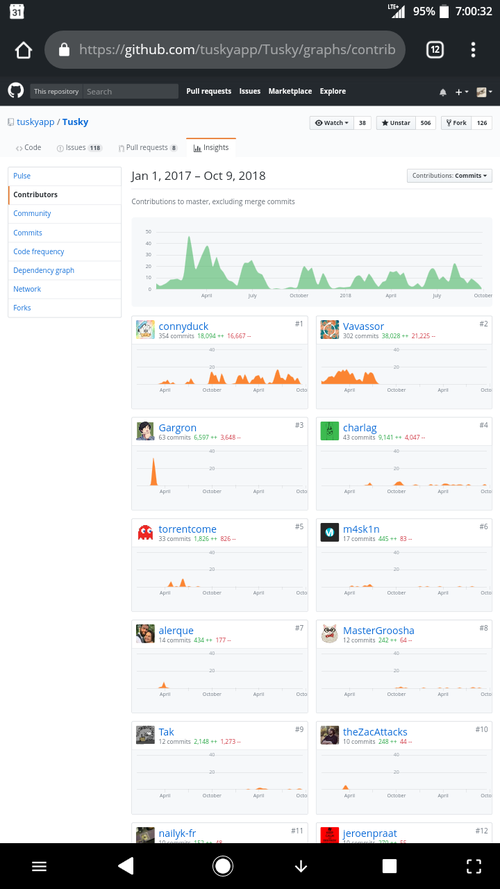Click the GitHub search field
Image resolution: width=500 pixels, height=889 pixels.
coord(130,91)
